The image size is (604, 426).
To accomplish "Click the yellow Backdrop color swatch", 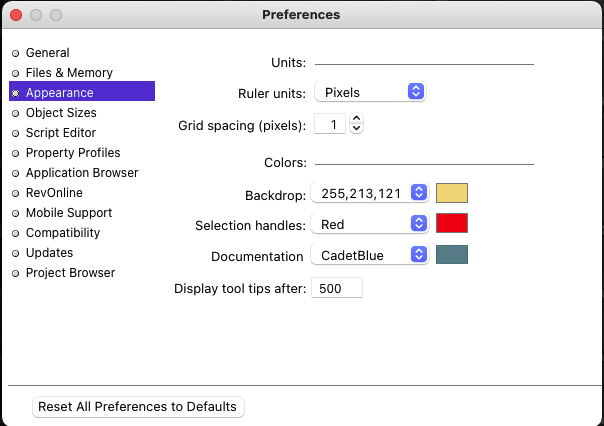I will [x=452, y=193].
